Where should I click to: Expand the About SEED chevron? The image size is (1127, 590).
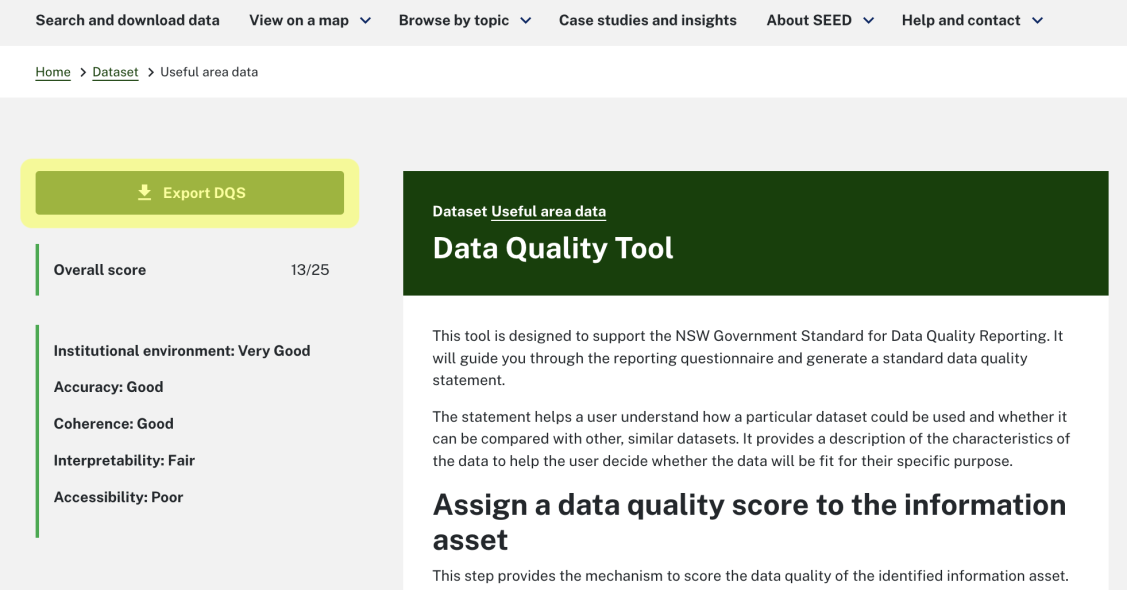[x=868, y=21]
